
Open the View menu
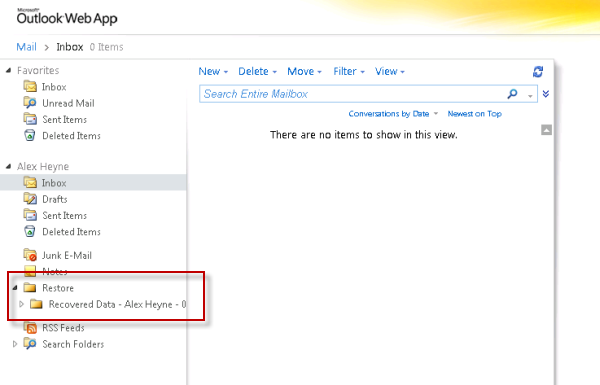[x=390, y=72]
